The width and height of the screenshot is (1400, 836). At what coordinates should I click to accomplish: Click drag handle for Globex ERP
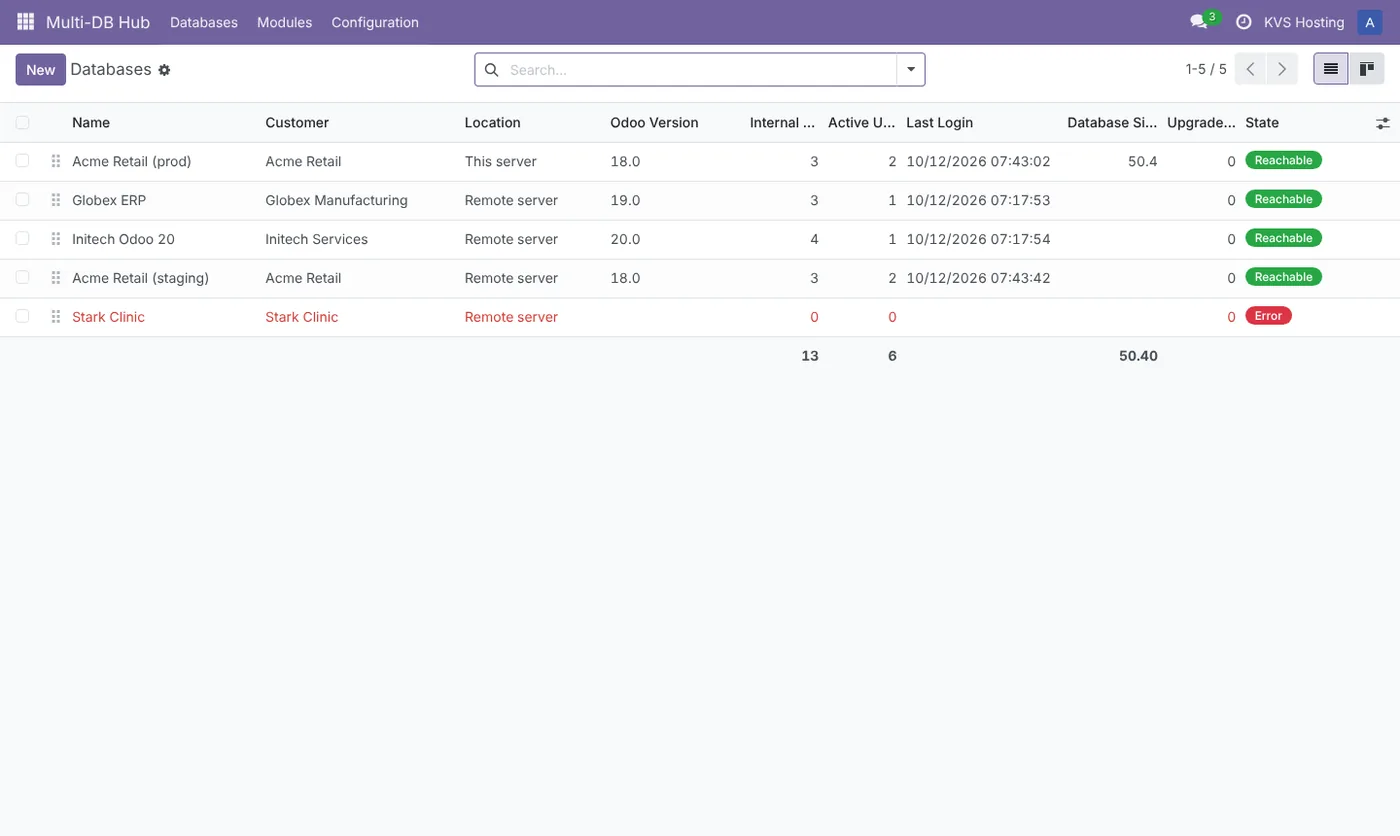[x=56, y=200]
